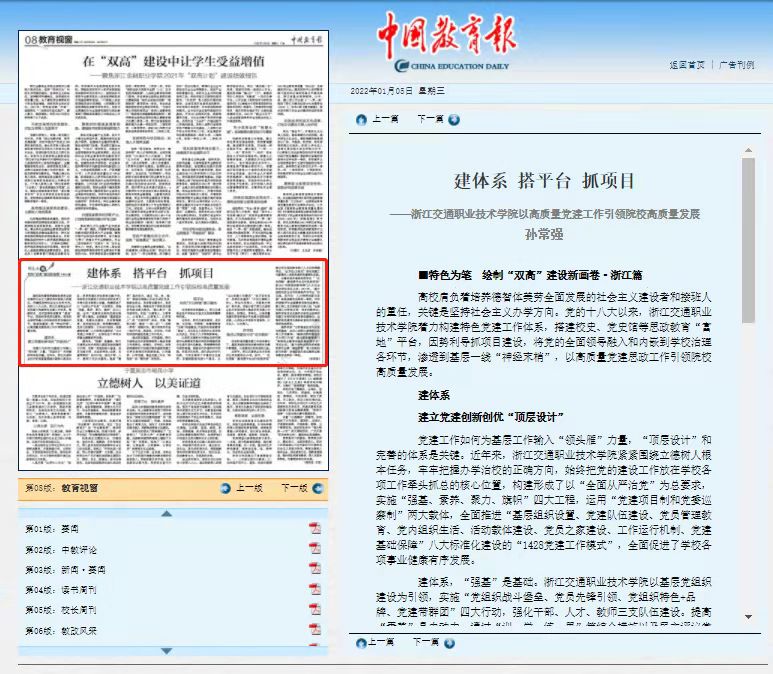
Task: Click the date 2022年01月05日 星期三
Action: click(397, 91)
